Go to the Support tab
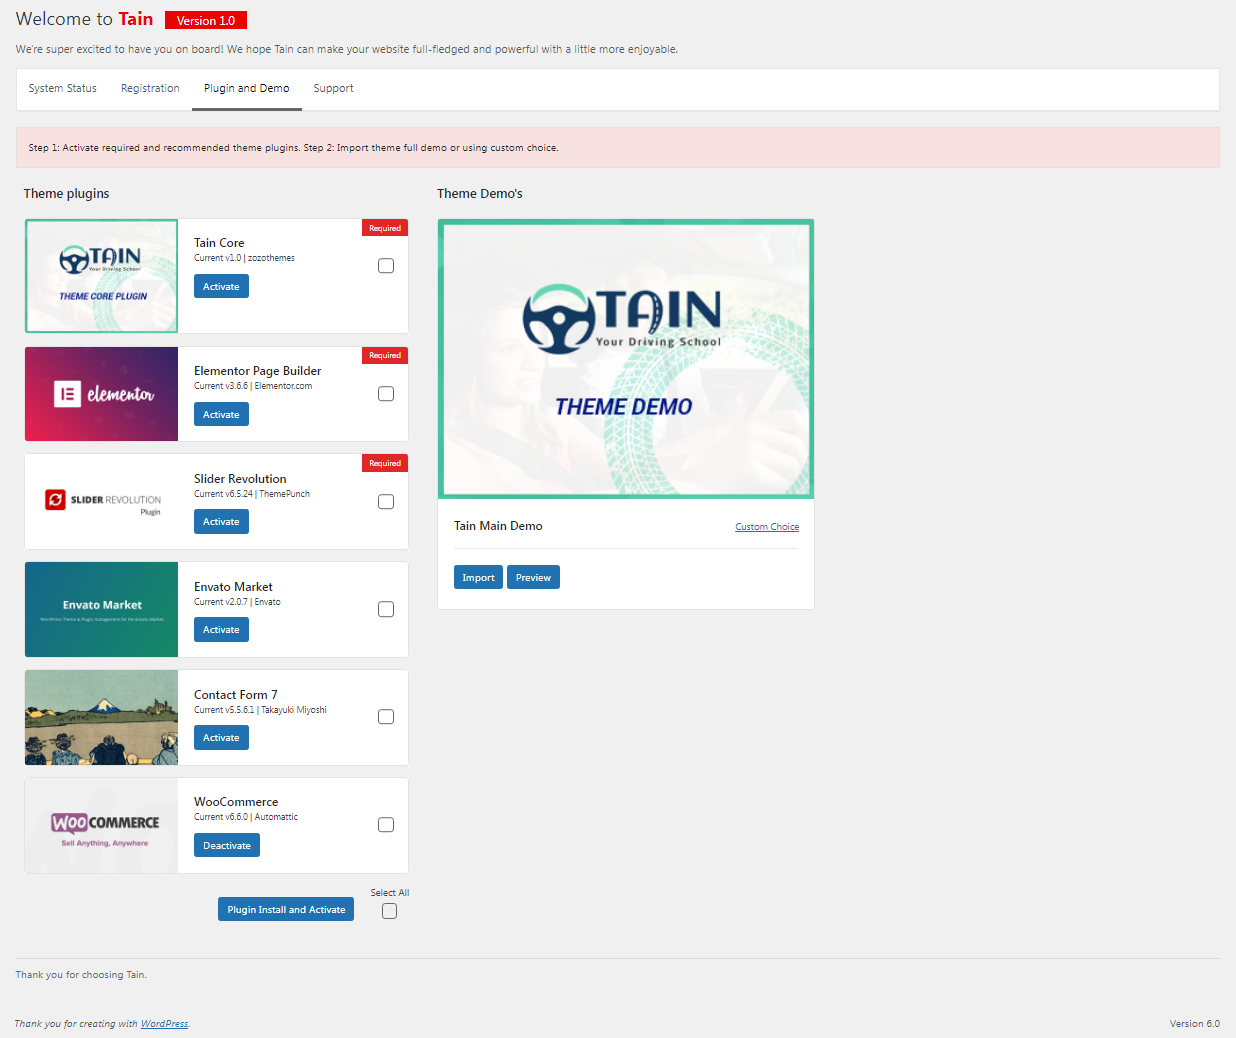 [333, 88]
